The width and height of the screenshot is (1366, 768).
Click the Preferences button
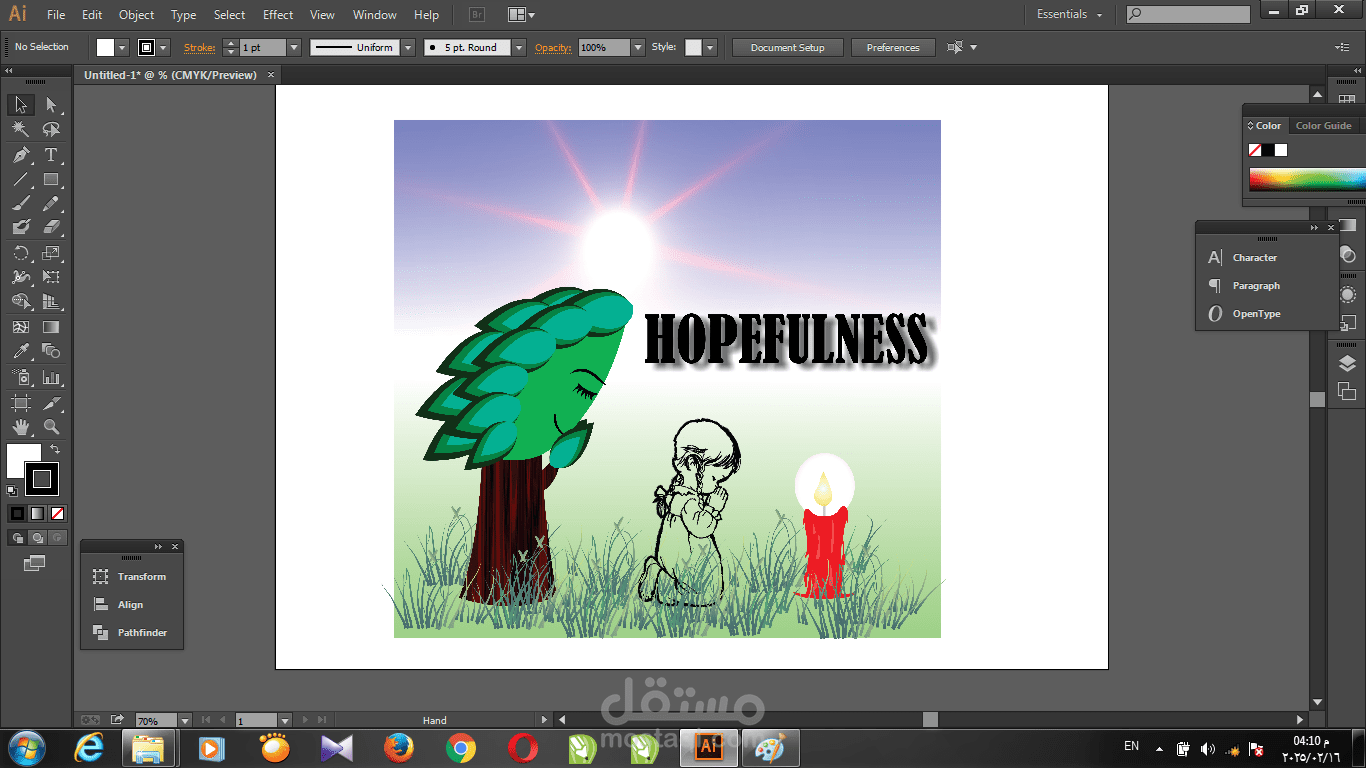893,47
